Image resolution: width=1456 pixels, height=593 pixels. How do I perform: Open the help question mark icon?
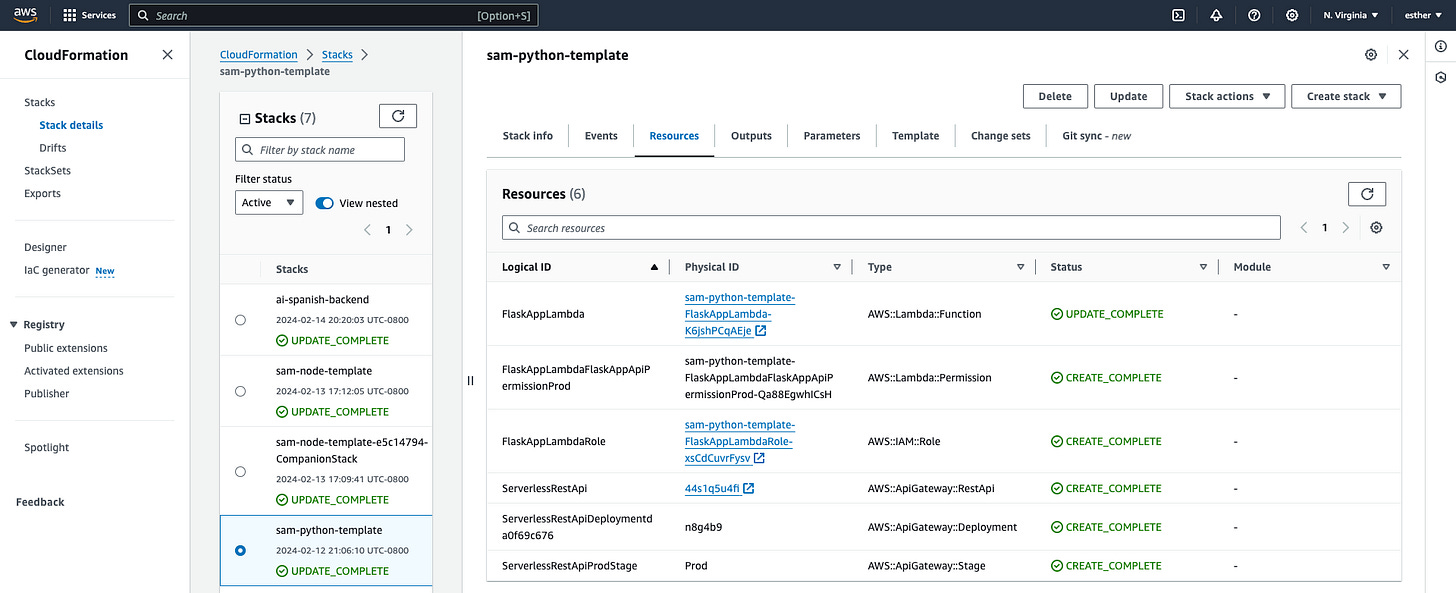[x=1254, y=15]
